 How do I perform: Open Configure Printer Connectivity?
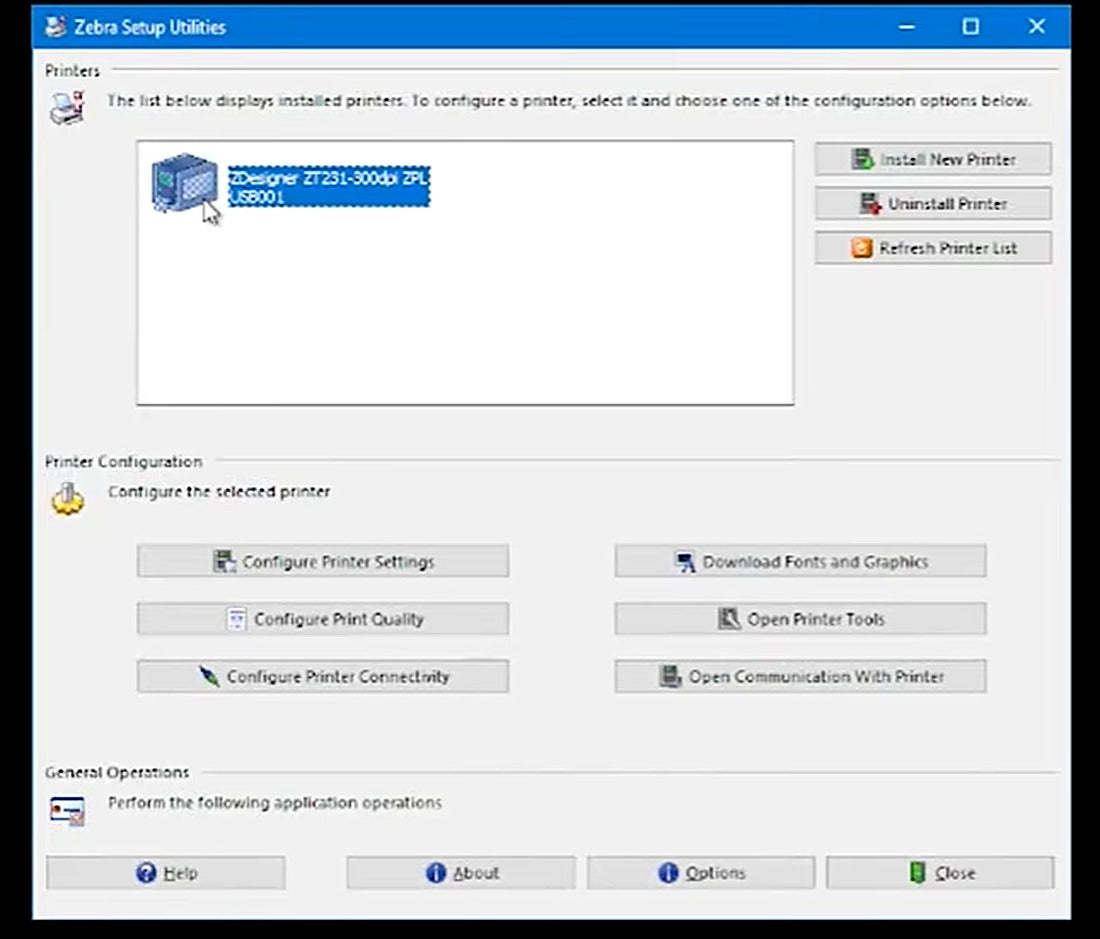tap(323, 676)
